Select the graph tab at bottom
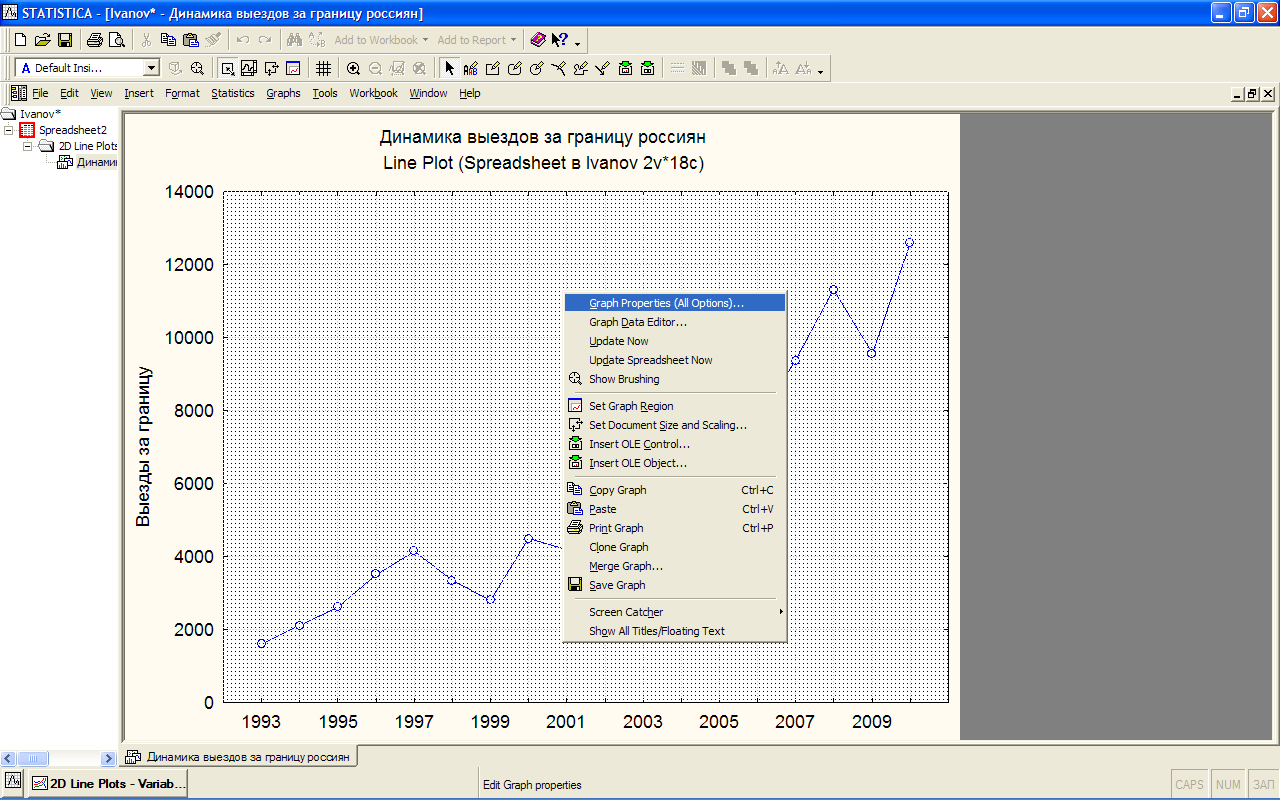The image size is (1280, 800). [238, 757]
